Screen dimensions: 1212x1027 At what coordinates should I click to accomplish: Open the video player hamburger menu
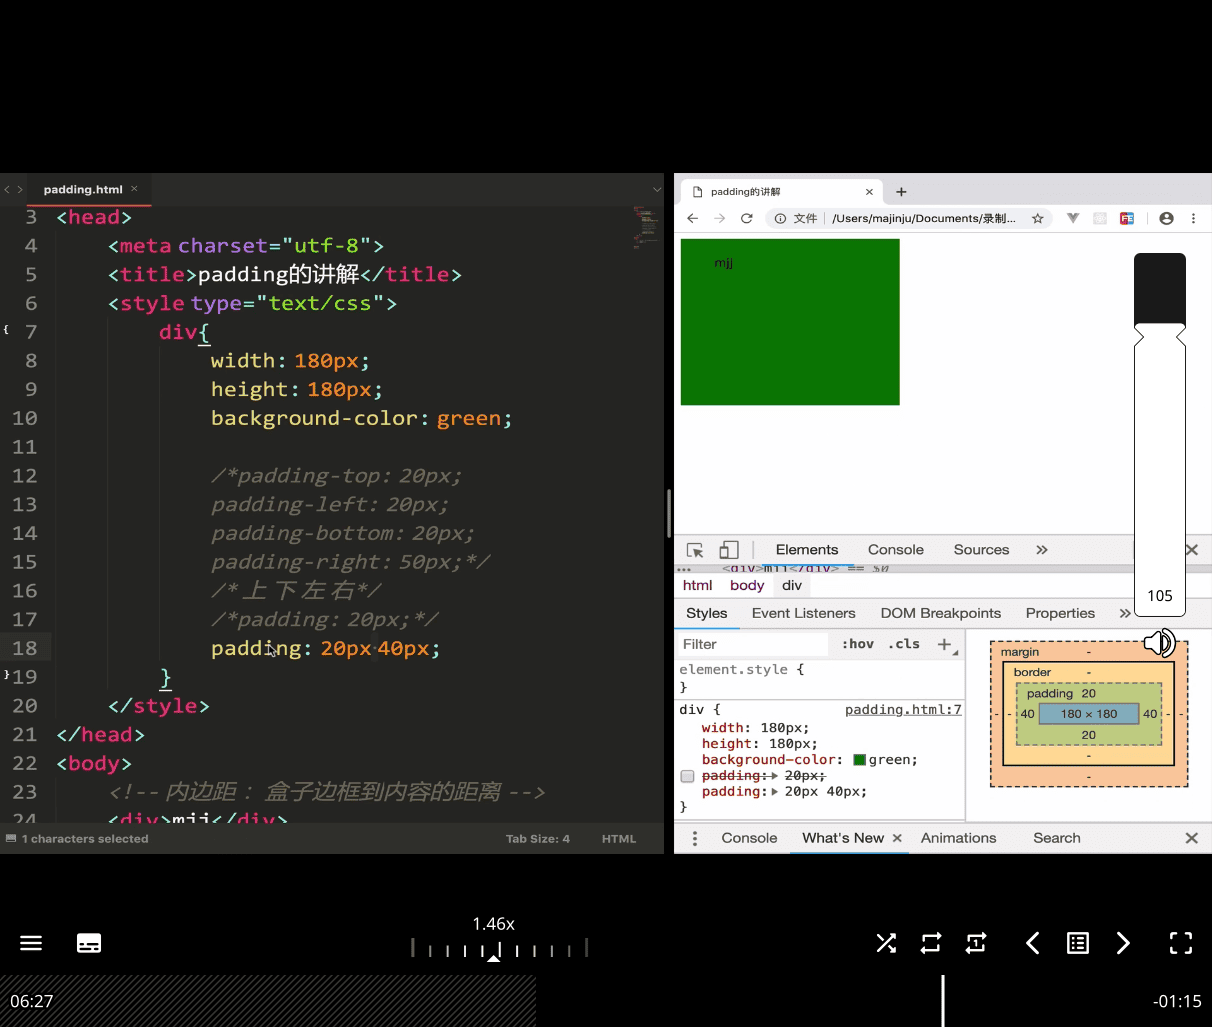point(31,943)
